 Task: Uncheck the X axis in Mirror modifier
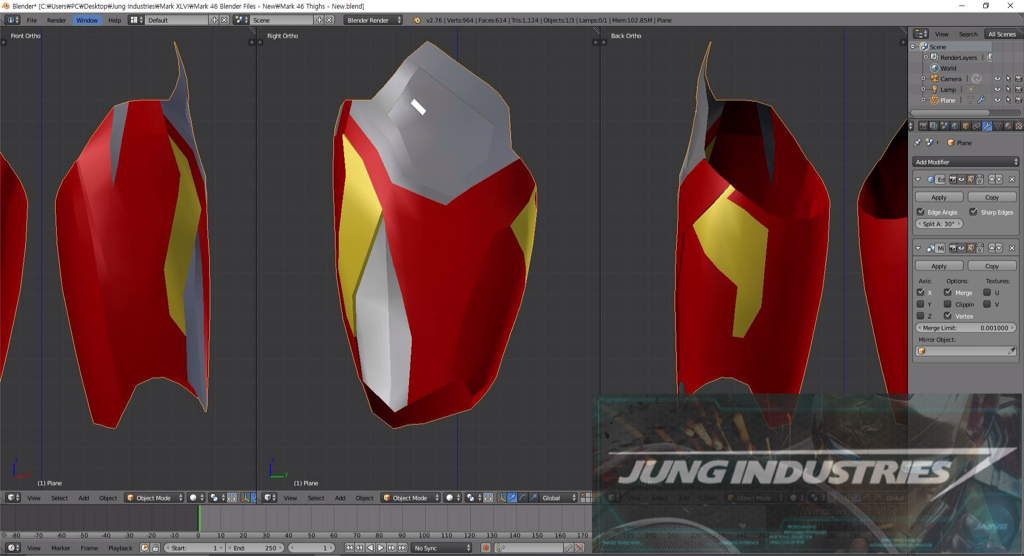920,292
